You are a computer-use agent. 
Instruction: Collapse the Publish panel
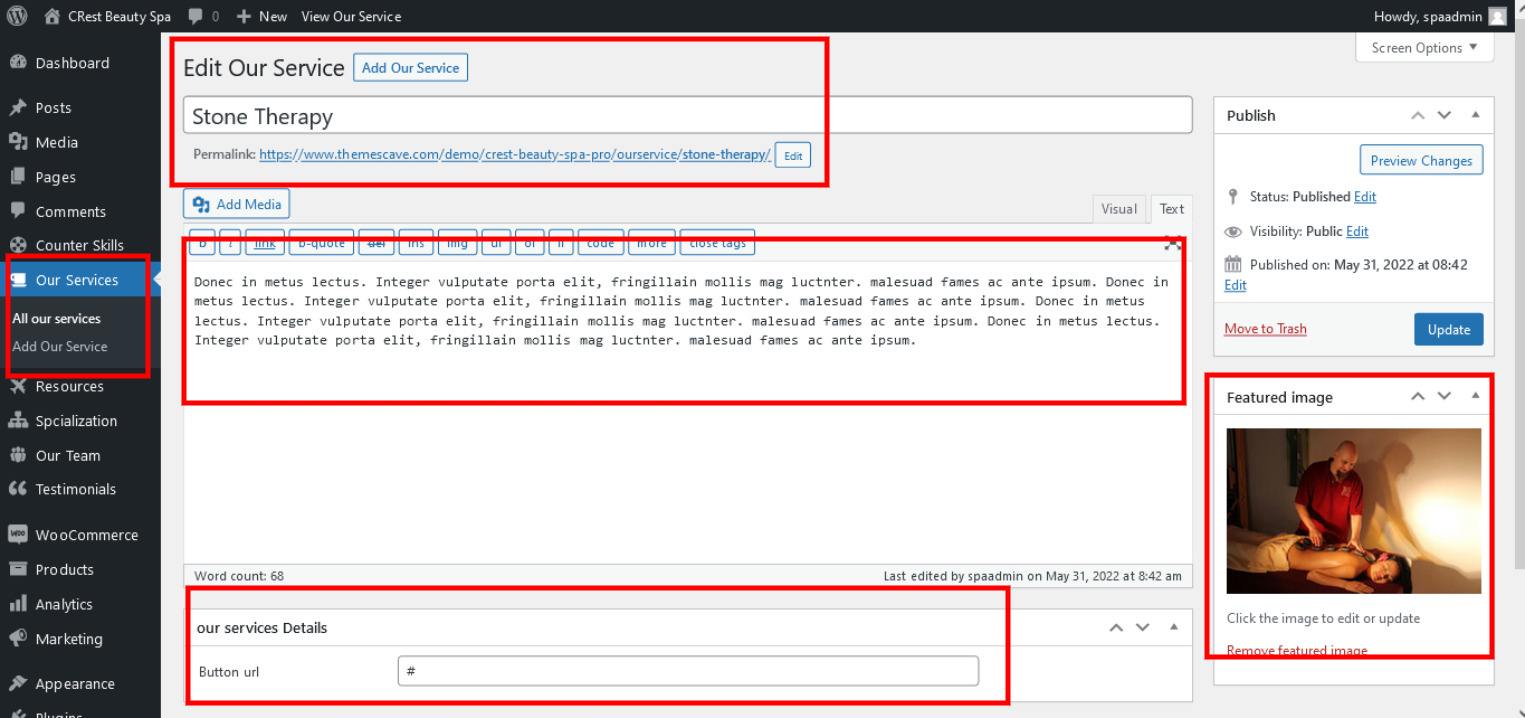[x=1475, y=115]
